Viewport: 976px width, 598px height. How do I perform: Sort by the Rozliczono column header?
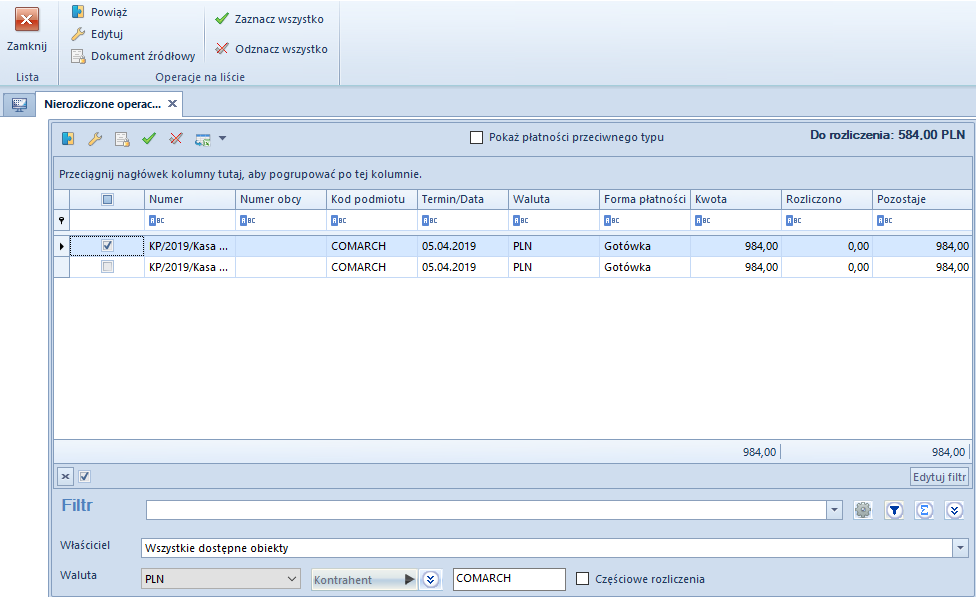(827, 199)
